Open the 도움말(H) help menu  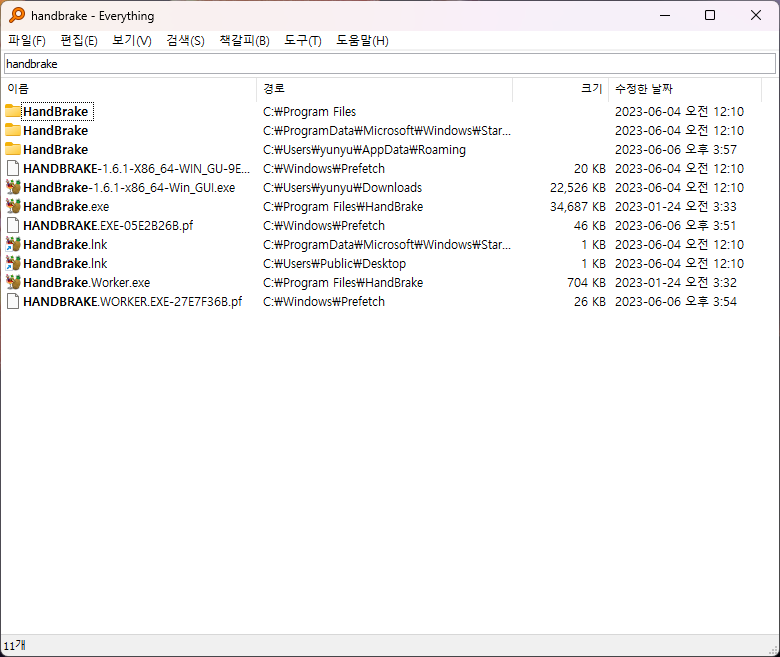362,41
